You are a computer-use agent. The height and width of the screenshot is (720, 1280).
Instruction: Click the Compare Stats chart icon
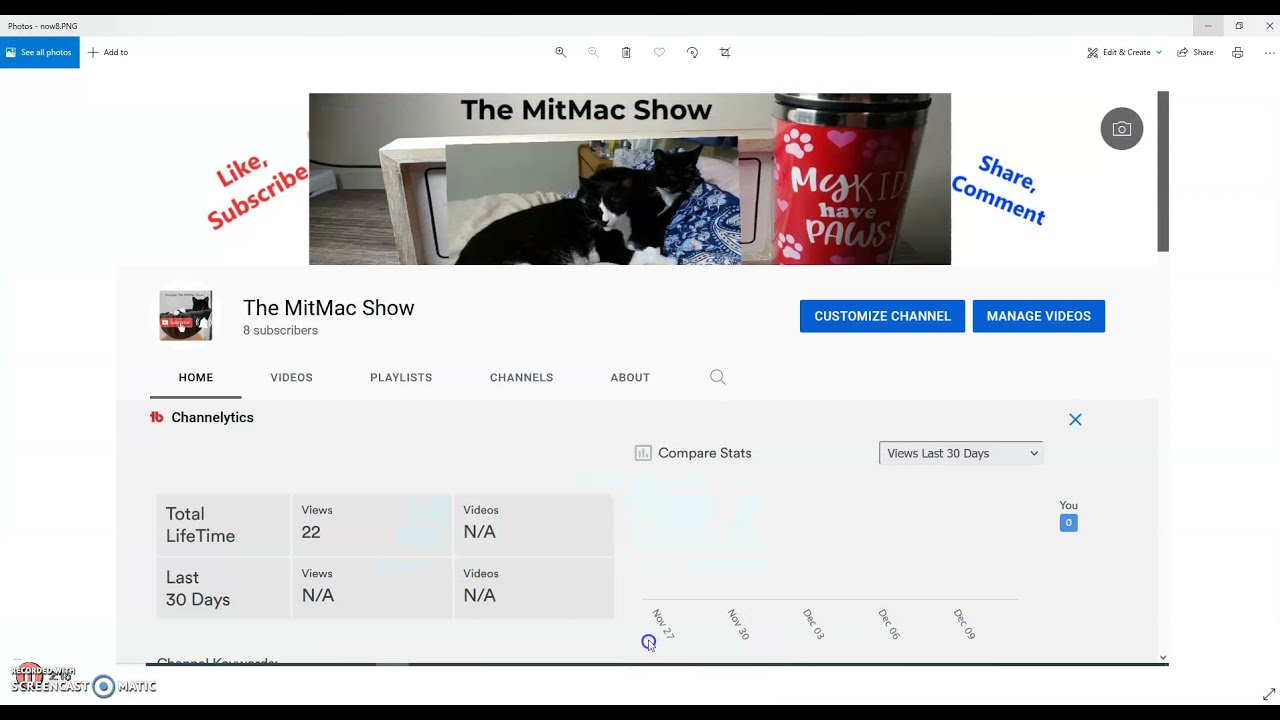[x=643, y=453]
